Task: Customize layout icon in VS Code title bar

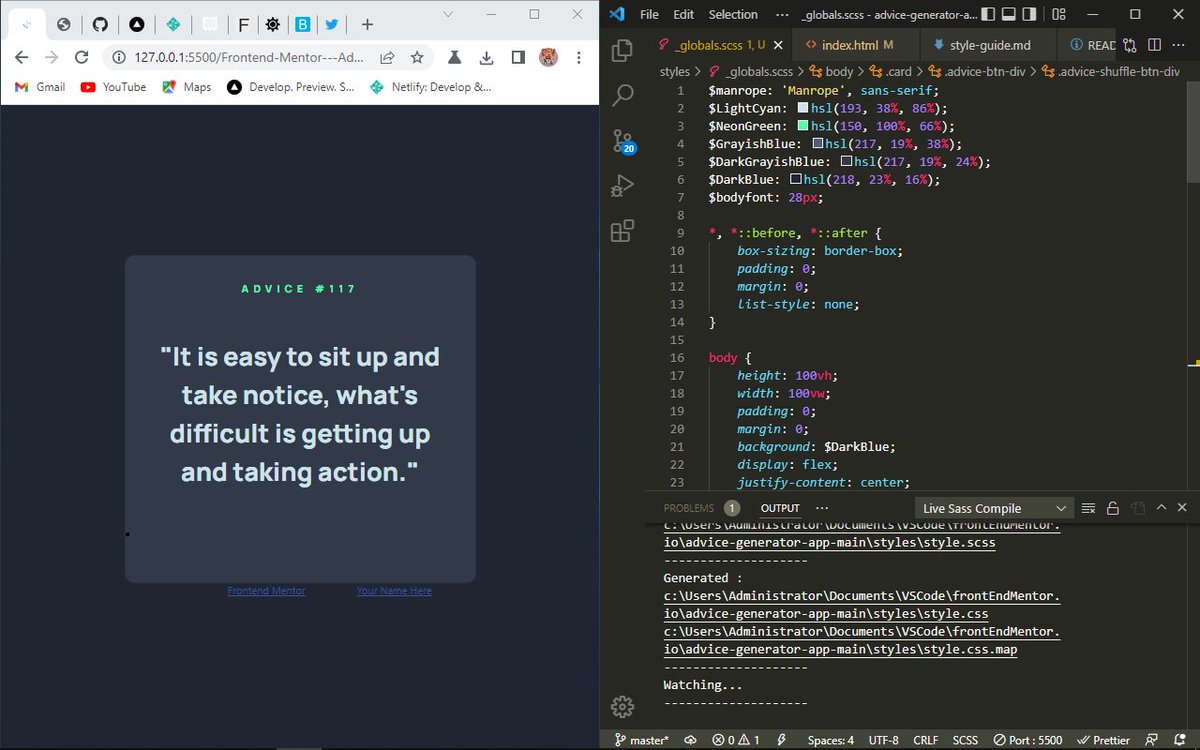Action: 1060,14
